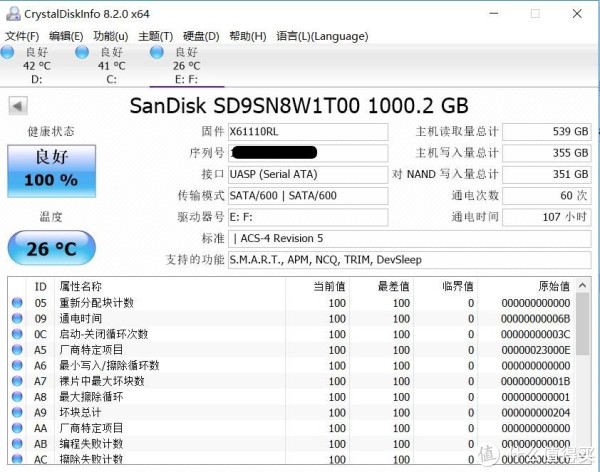Image resolution: width=600 pixels, height=472 pixels.
Task: Select the 启动-关闭循环次数 attribute row
Action: coord(291,334)
